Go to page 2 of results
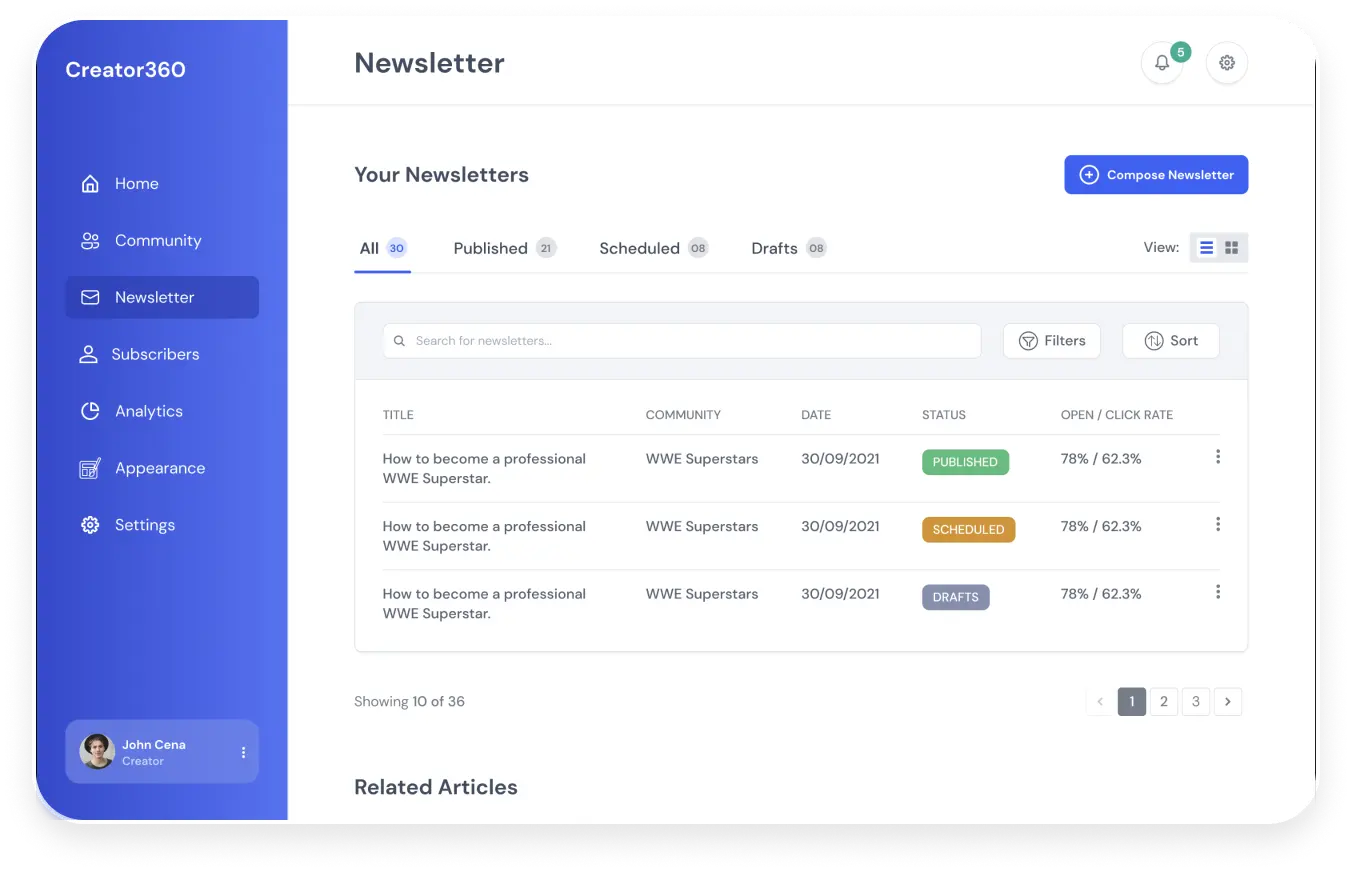1352x872 pixels. [1163, 702]
